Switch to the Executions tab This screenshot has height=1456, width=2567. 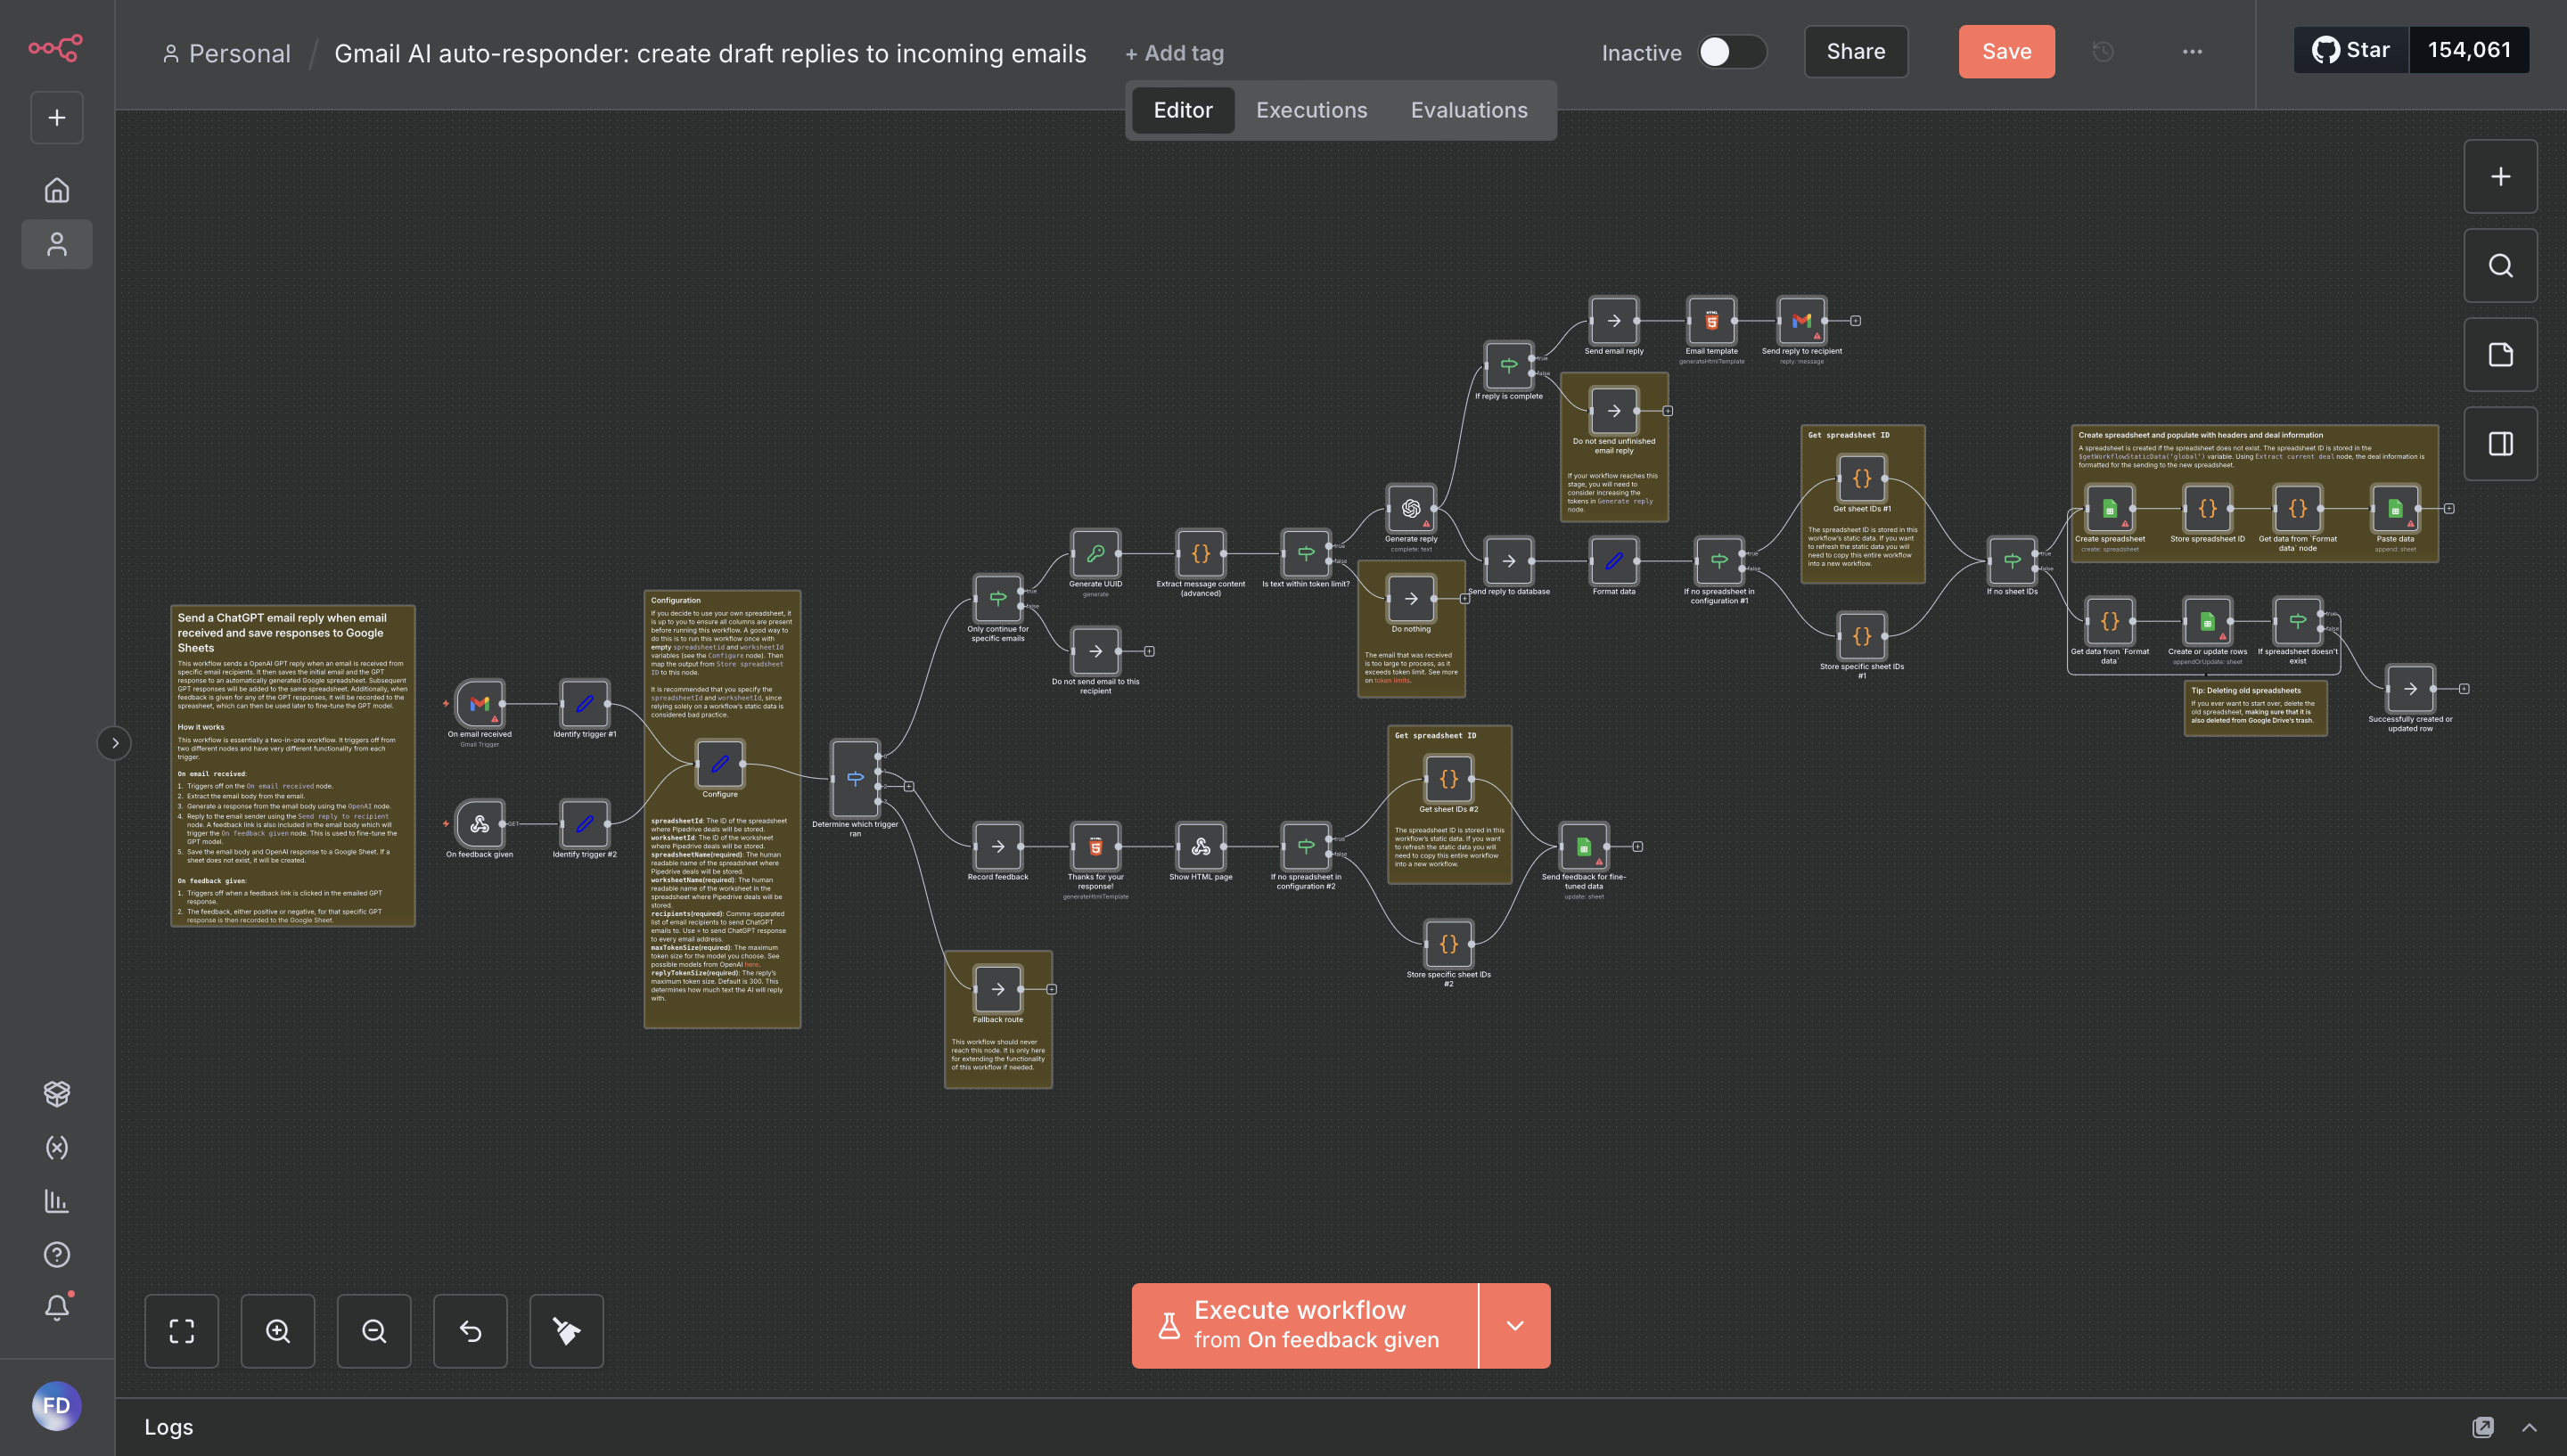tap(1311, 110)
